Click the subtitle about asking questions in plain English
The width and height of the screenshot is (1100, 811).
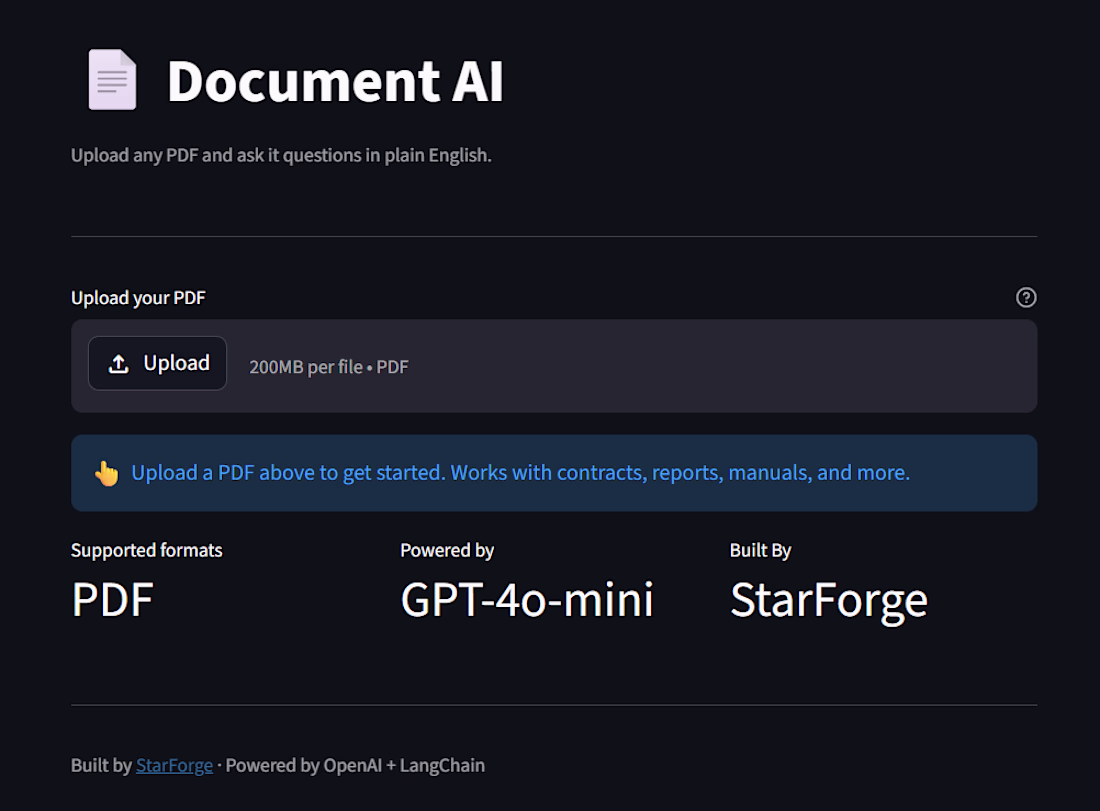click(x=281, y=156)
